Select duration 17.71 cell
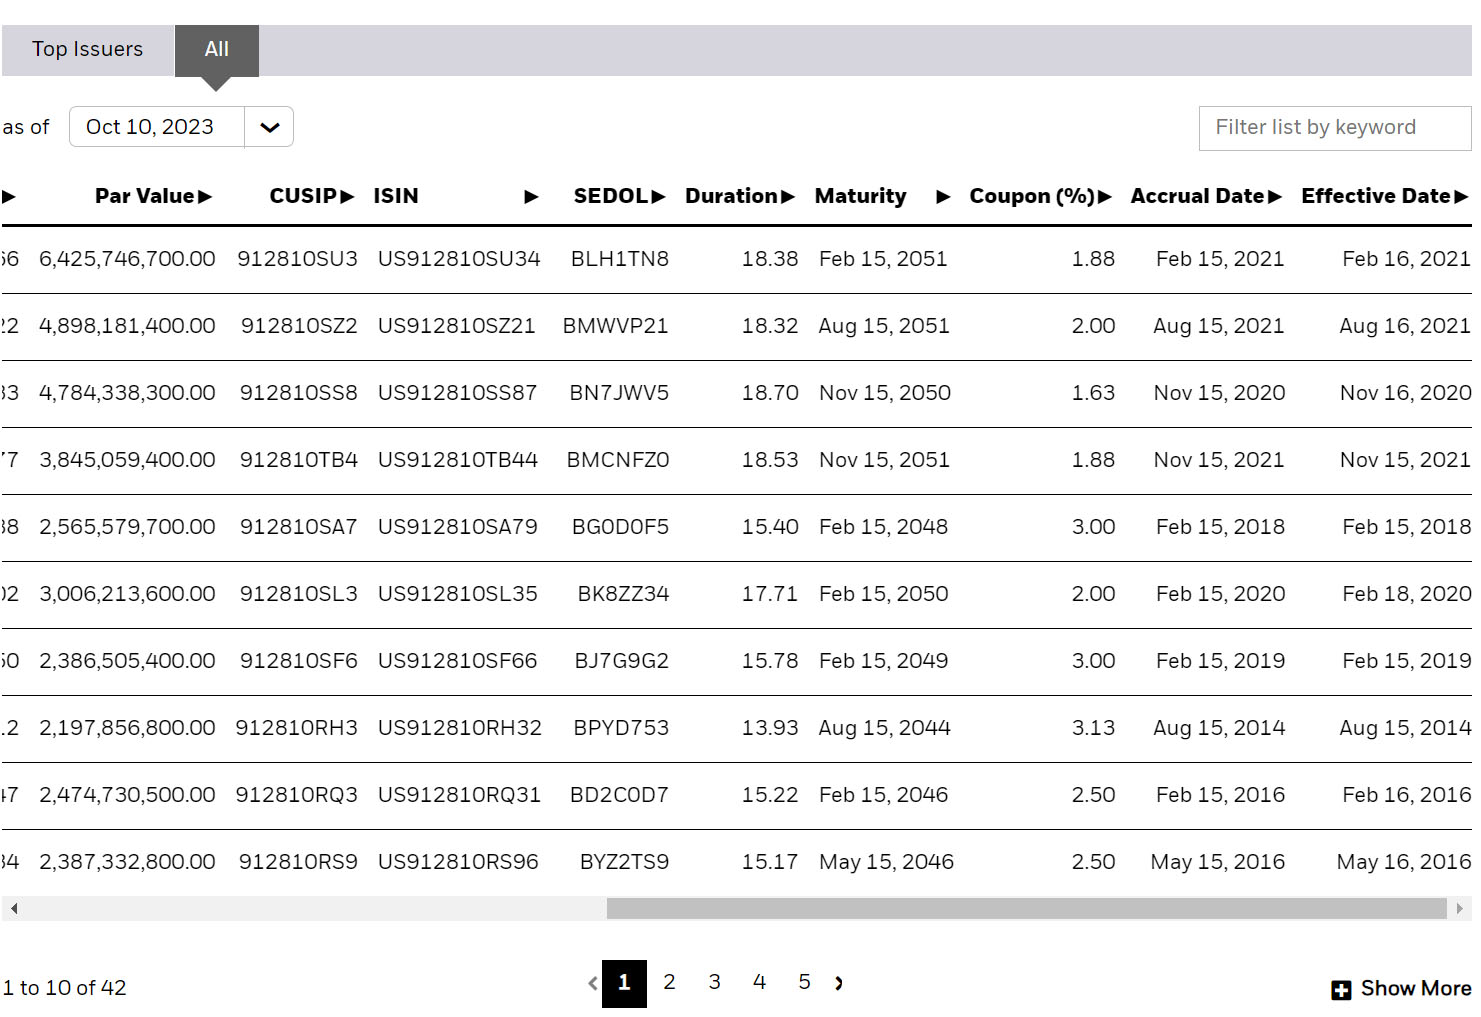 pos(769,594)
